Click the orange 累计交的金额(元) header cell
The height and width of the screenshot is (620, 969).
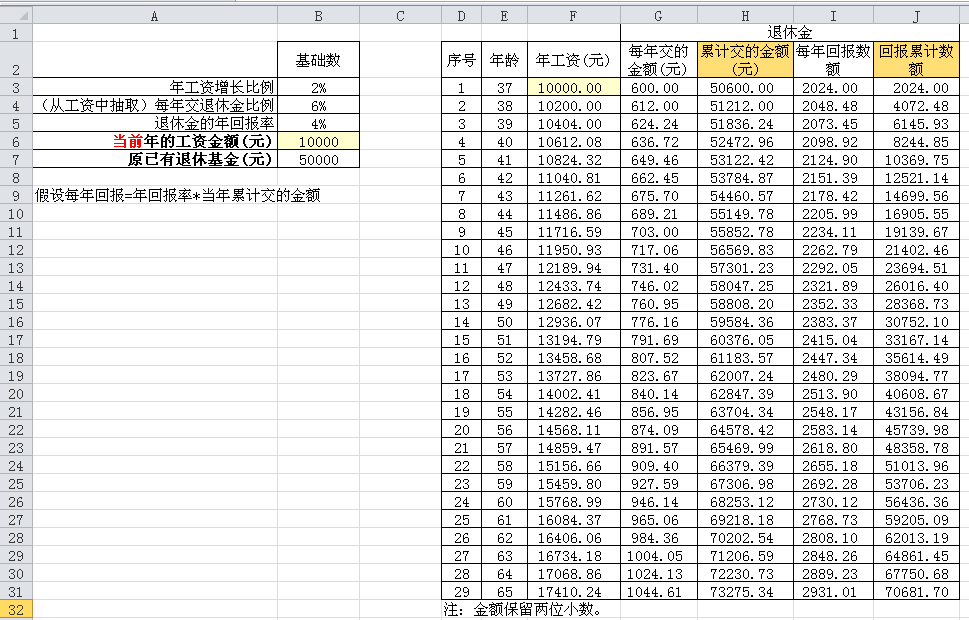(745, 60)
